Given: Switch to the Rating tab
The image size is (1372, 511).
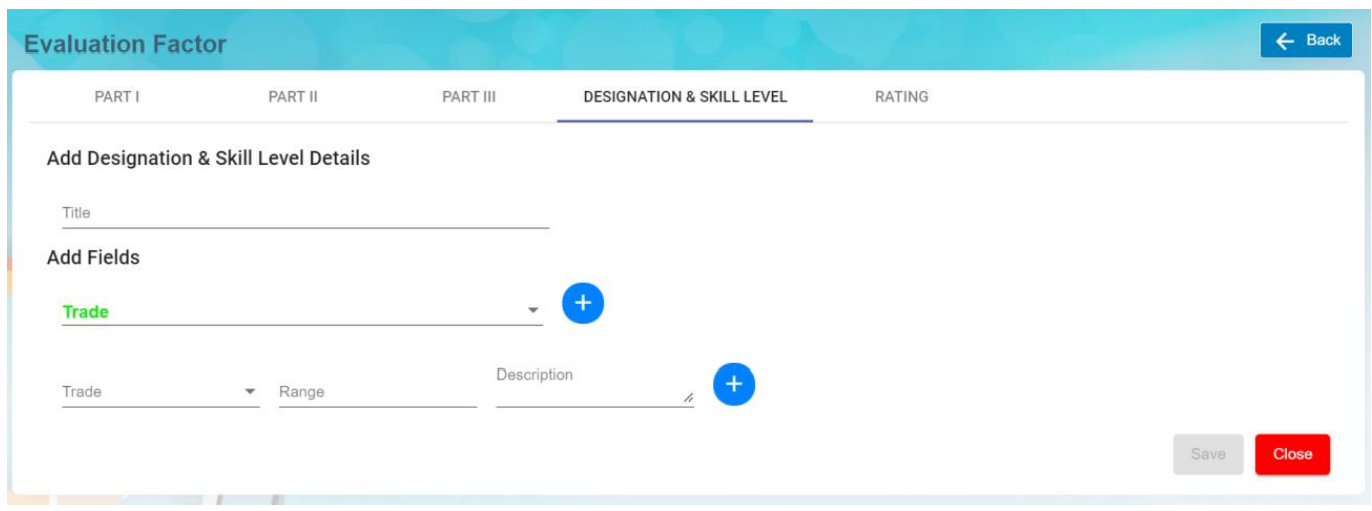Looking at the screenshot, I should tap(901, 97).
